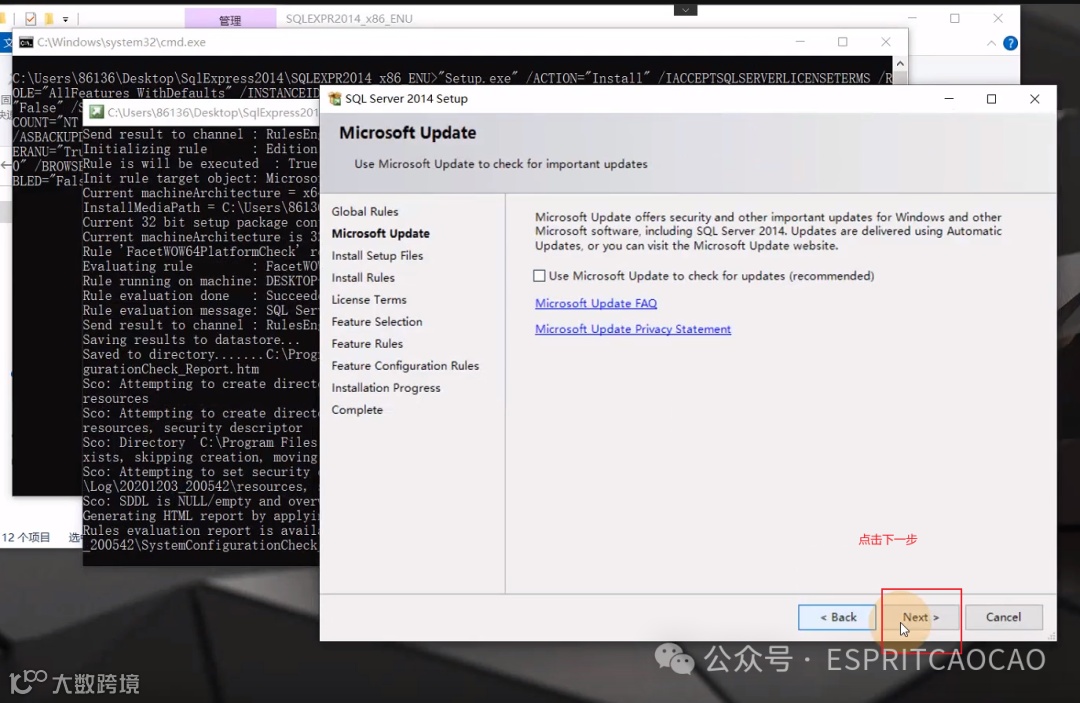The height and width of the screenshot is (703, 1080).
Task: Minimize the SQL Server 2014 Setup window
Action: [x=949, y=98]
